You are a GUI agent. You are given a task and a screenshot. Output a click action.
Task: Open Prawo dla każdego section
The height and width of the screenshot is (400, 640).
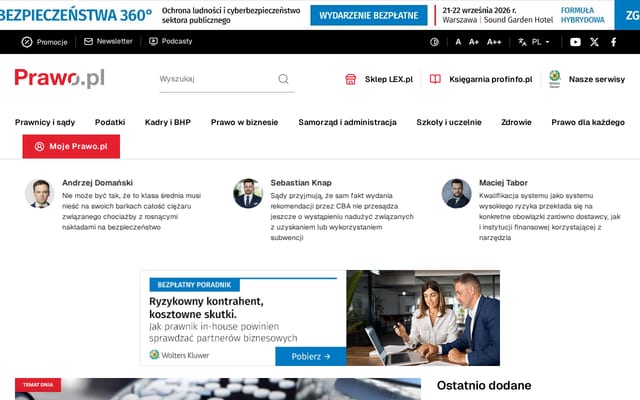pyautogui.click(x=588, y=122)
